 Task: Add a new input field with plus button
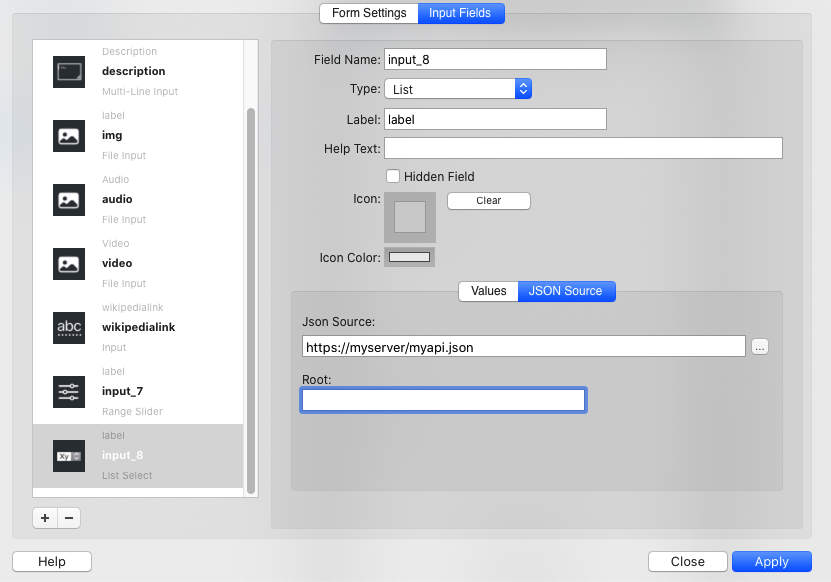coord(45,518)
